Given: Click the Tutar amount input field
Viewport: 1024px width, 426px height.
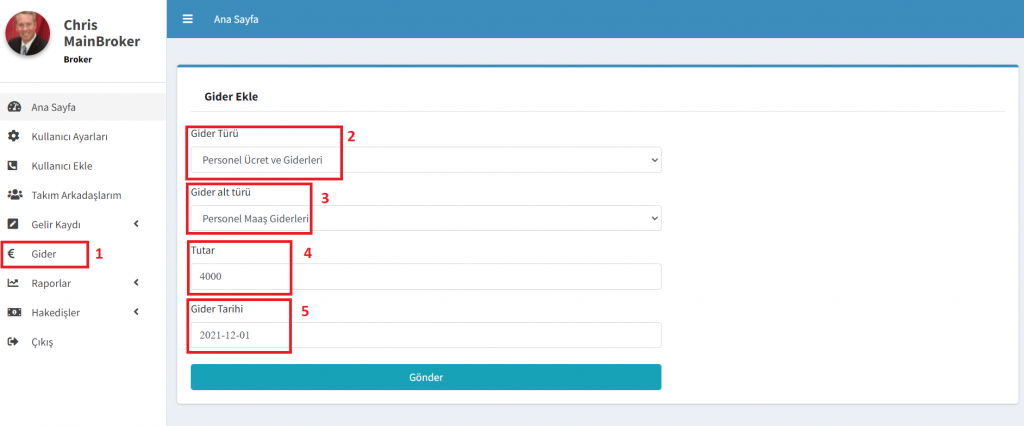Looking at the screenshot, I should point(425,276).
